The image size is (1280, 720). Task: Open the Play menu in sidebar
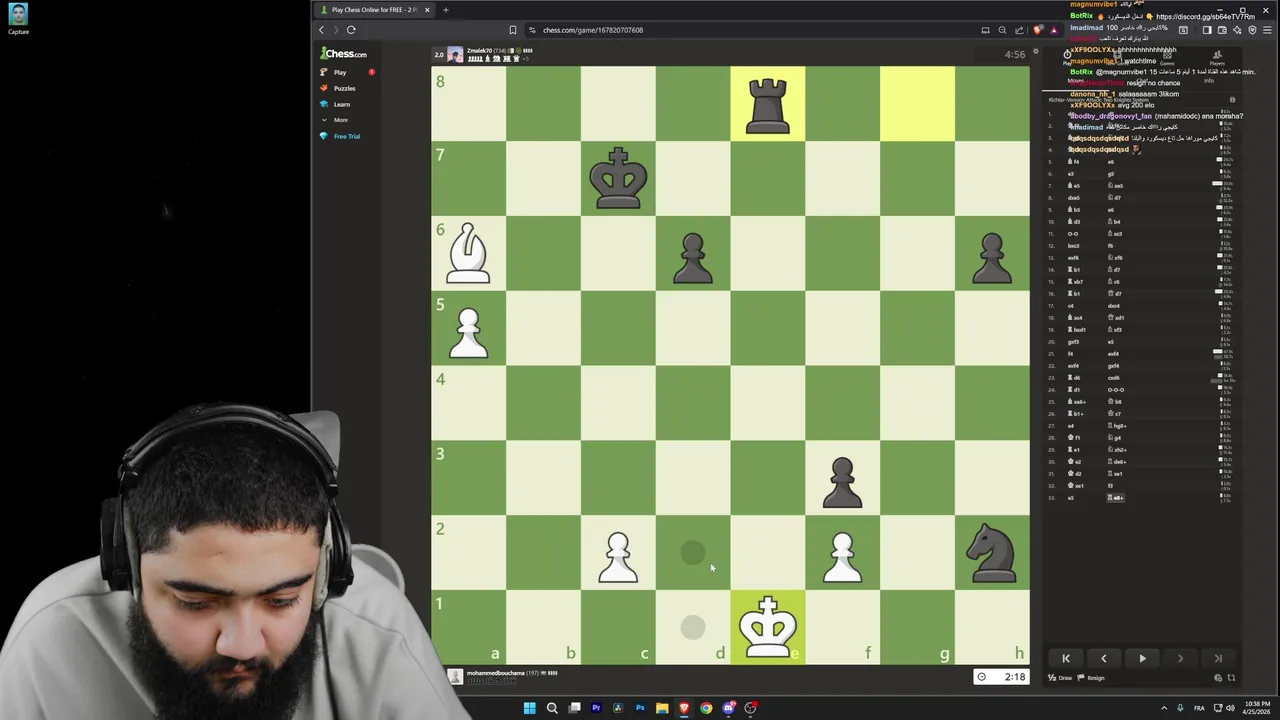click(x=340, y=72)
